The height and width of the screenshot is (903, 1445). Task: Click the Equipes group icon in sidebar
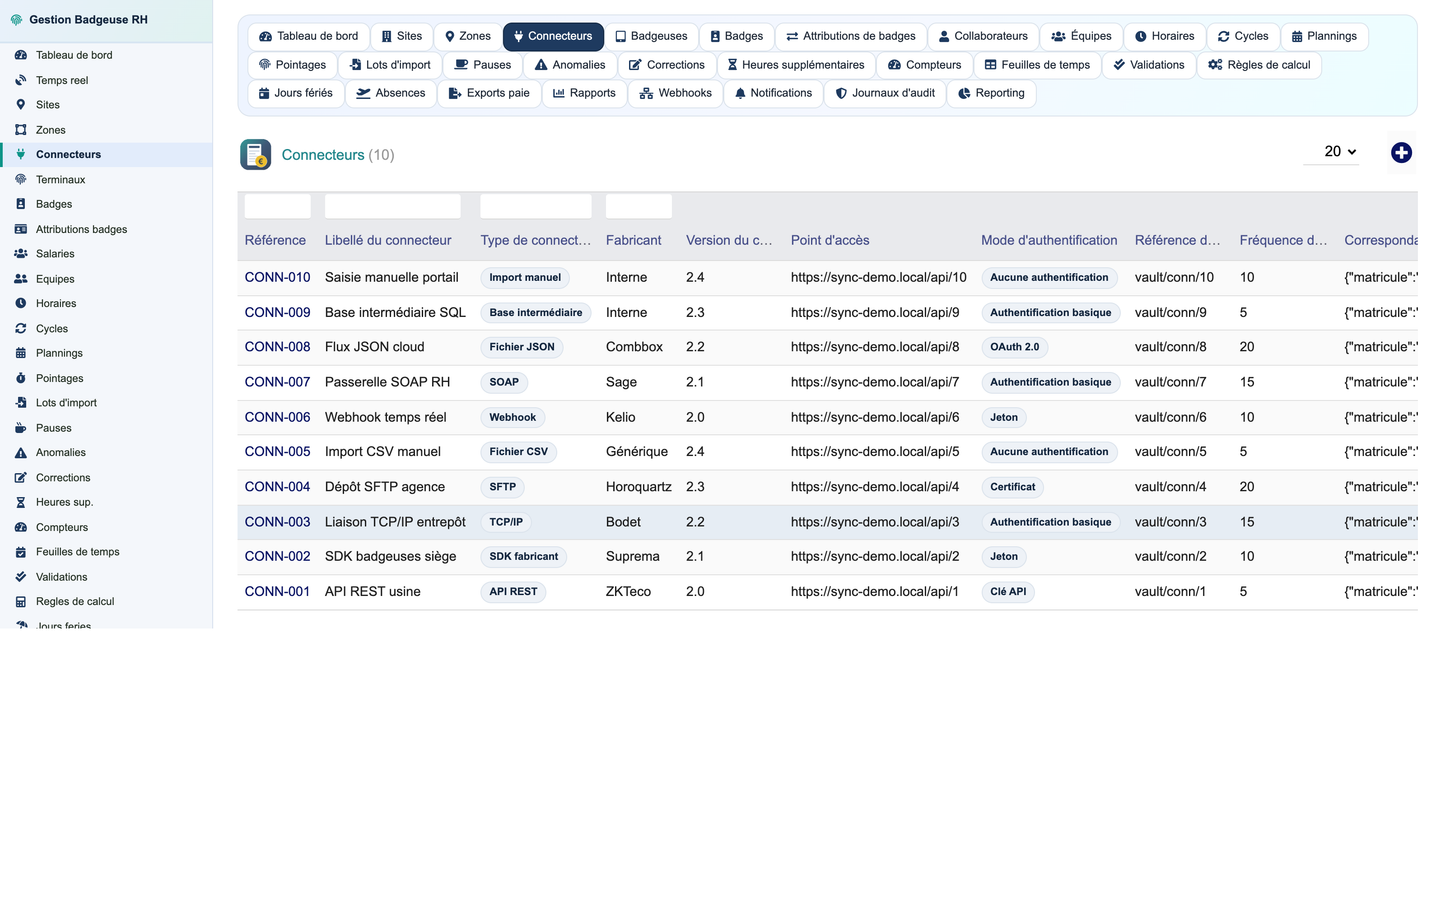(x=20, y=279)
